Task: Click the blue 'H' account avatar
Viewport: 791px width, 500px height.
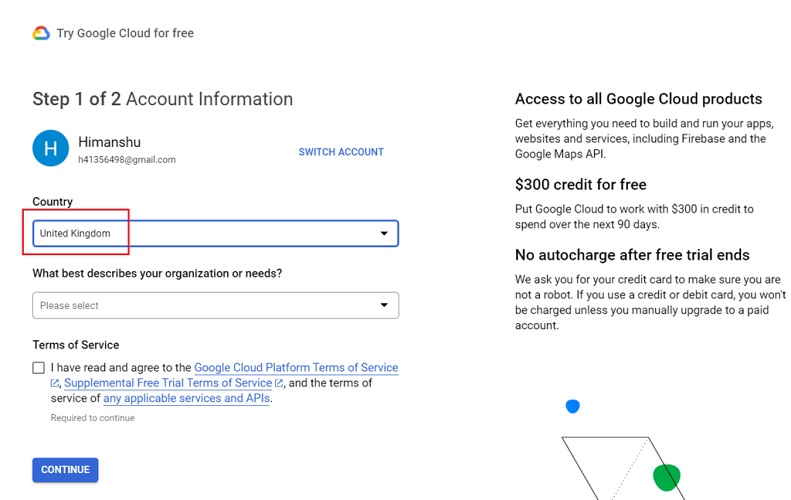Action: click(50, 148)
